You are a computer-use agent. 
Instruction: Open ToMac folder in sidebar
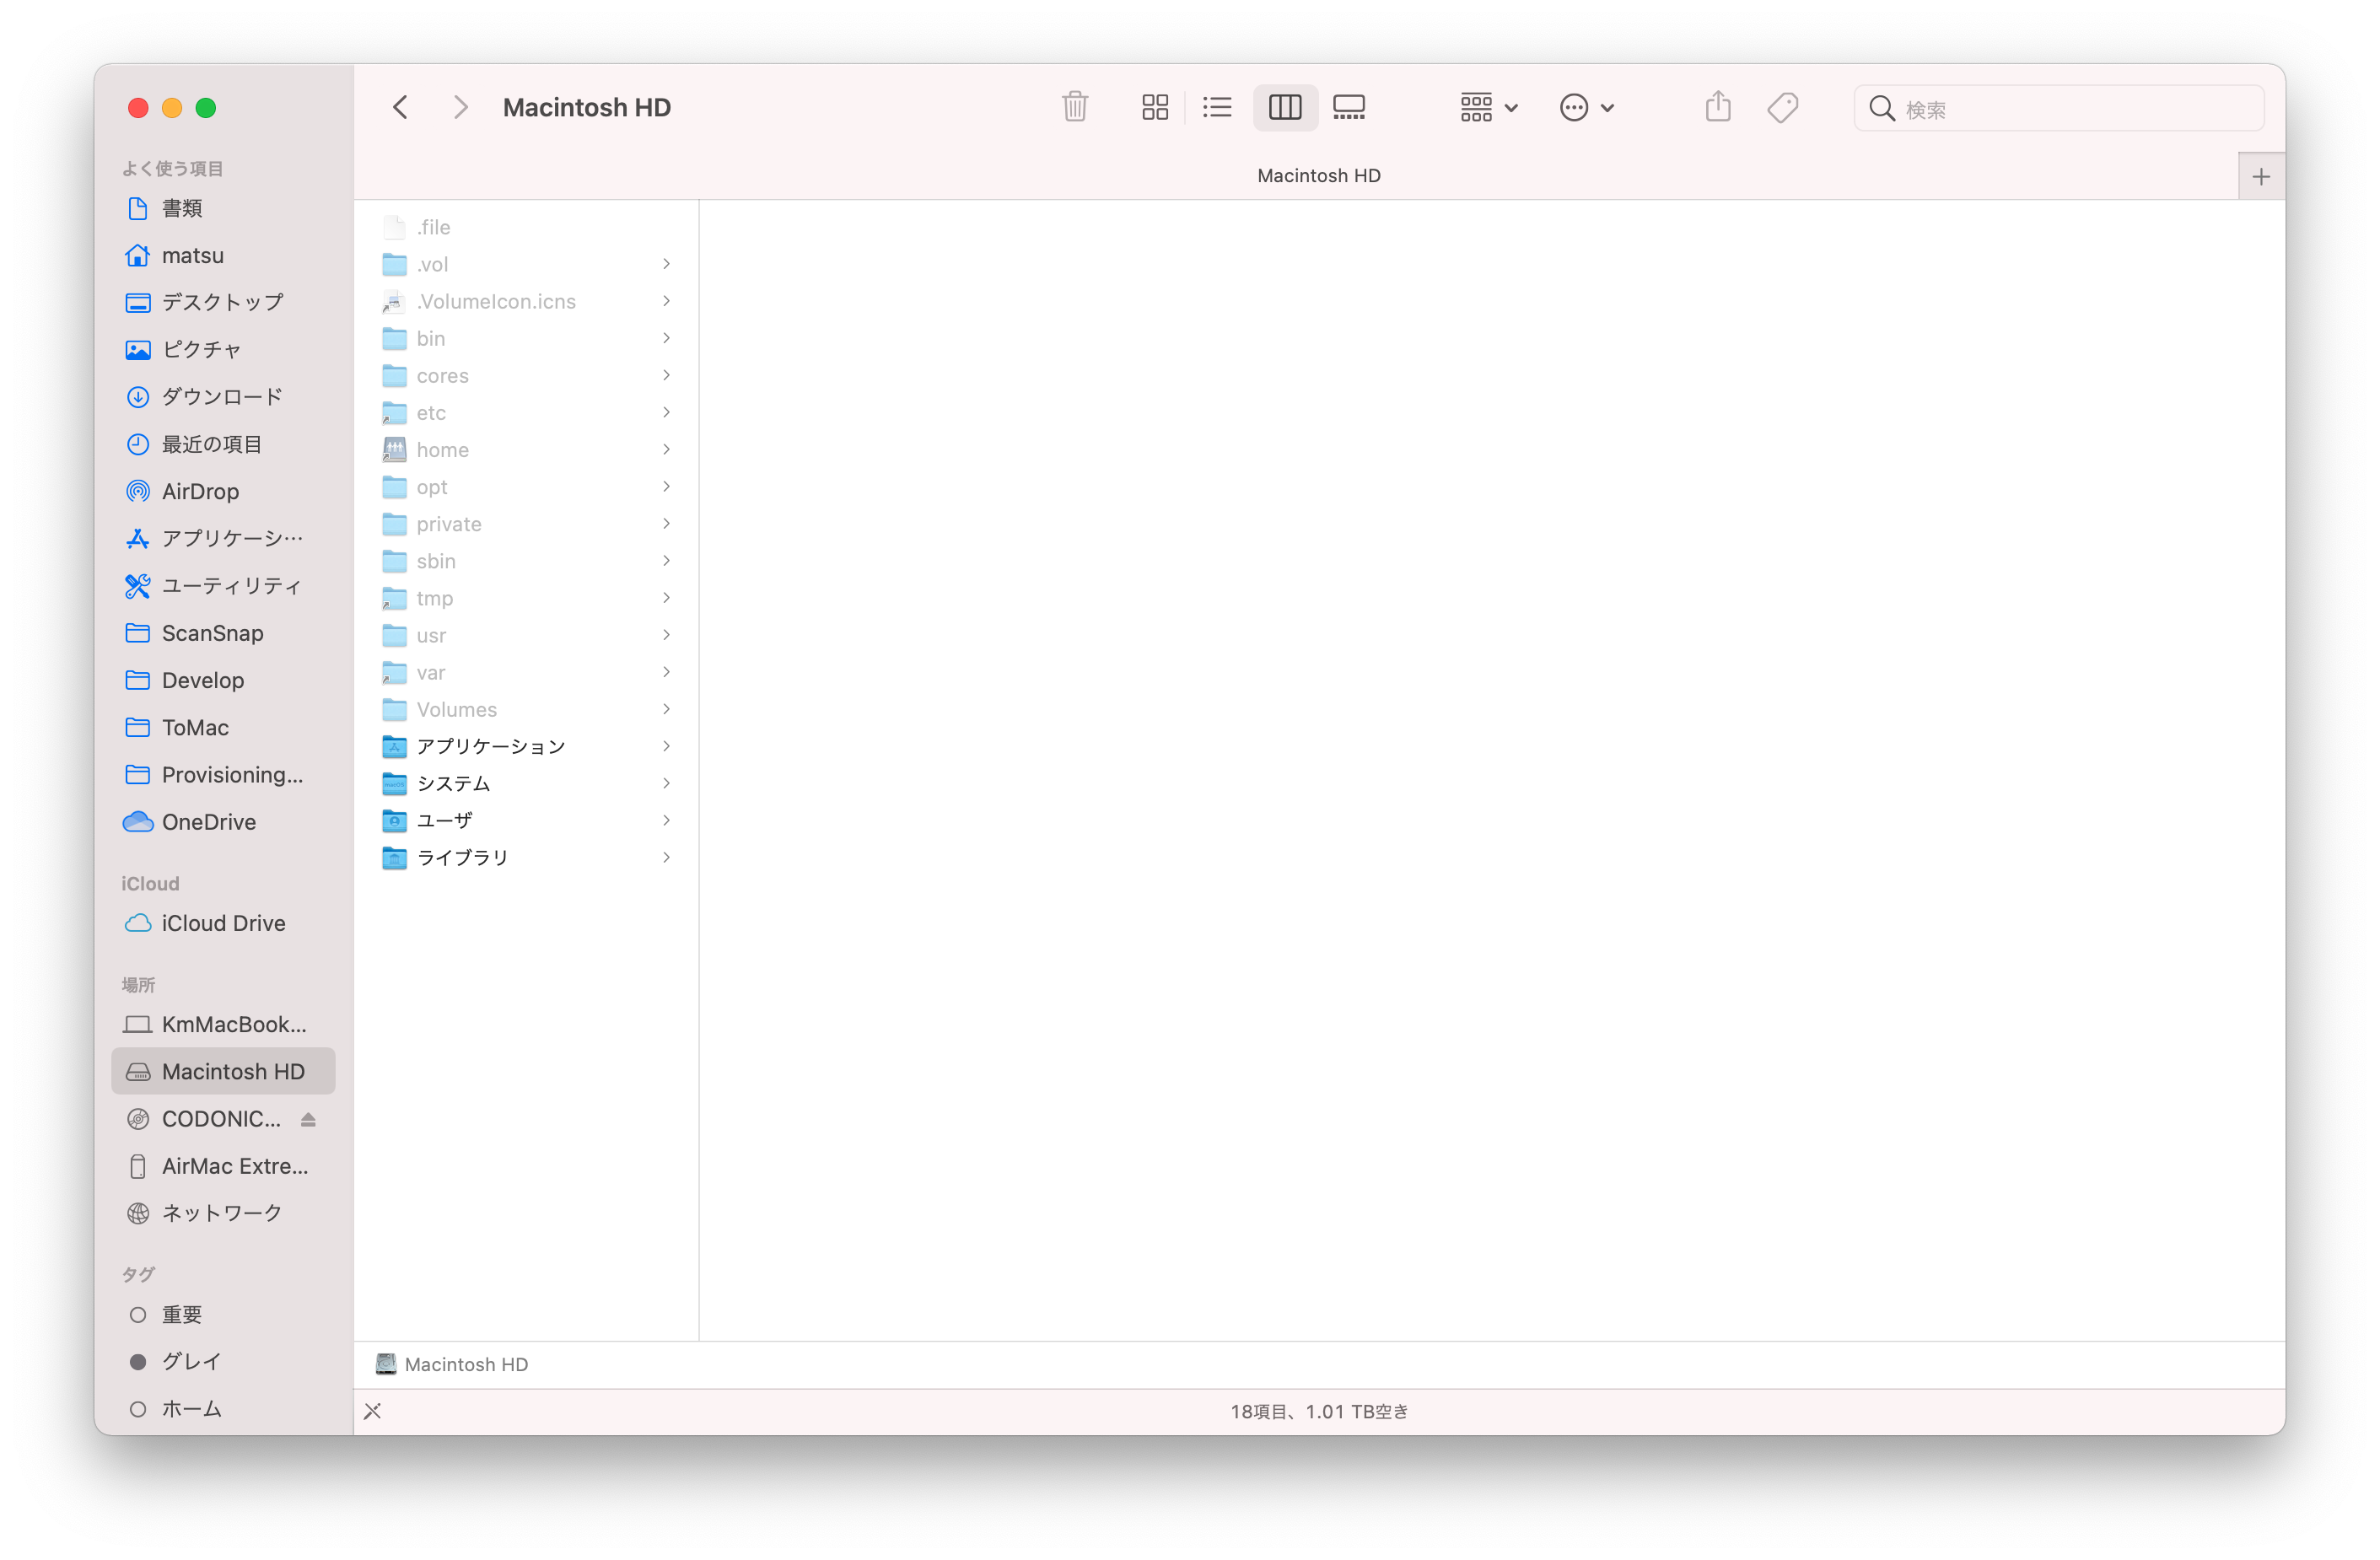223,728
